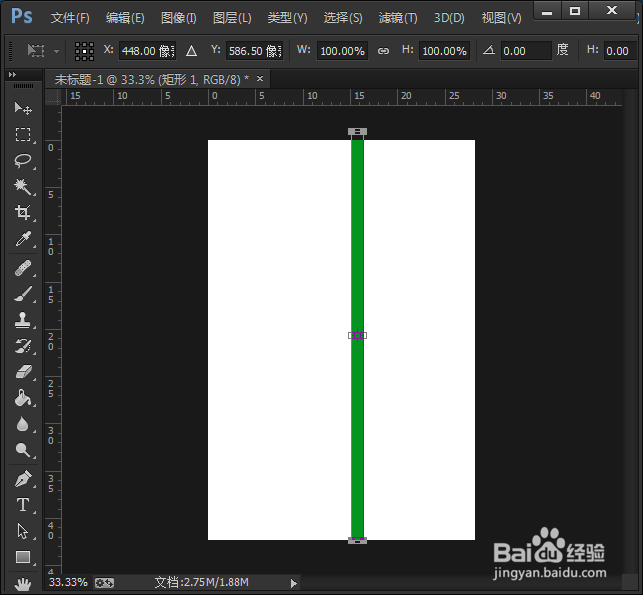Viewport: 643px width, 595px height.
Task: Open the 编辑(E) menu
Action: coord(125,18)
